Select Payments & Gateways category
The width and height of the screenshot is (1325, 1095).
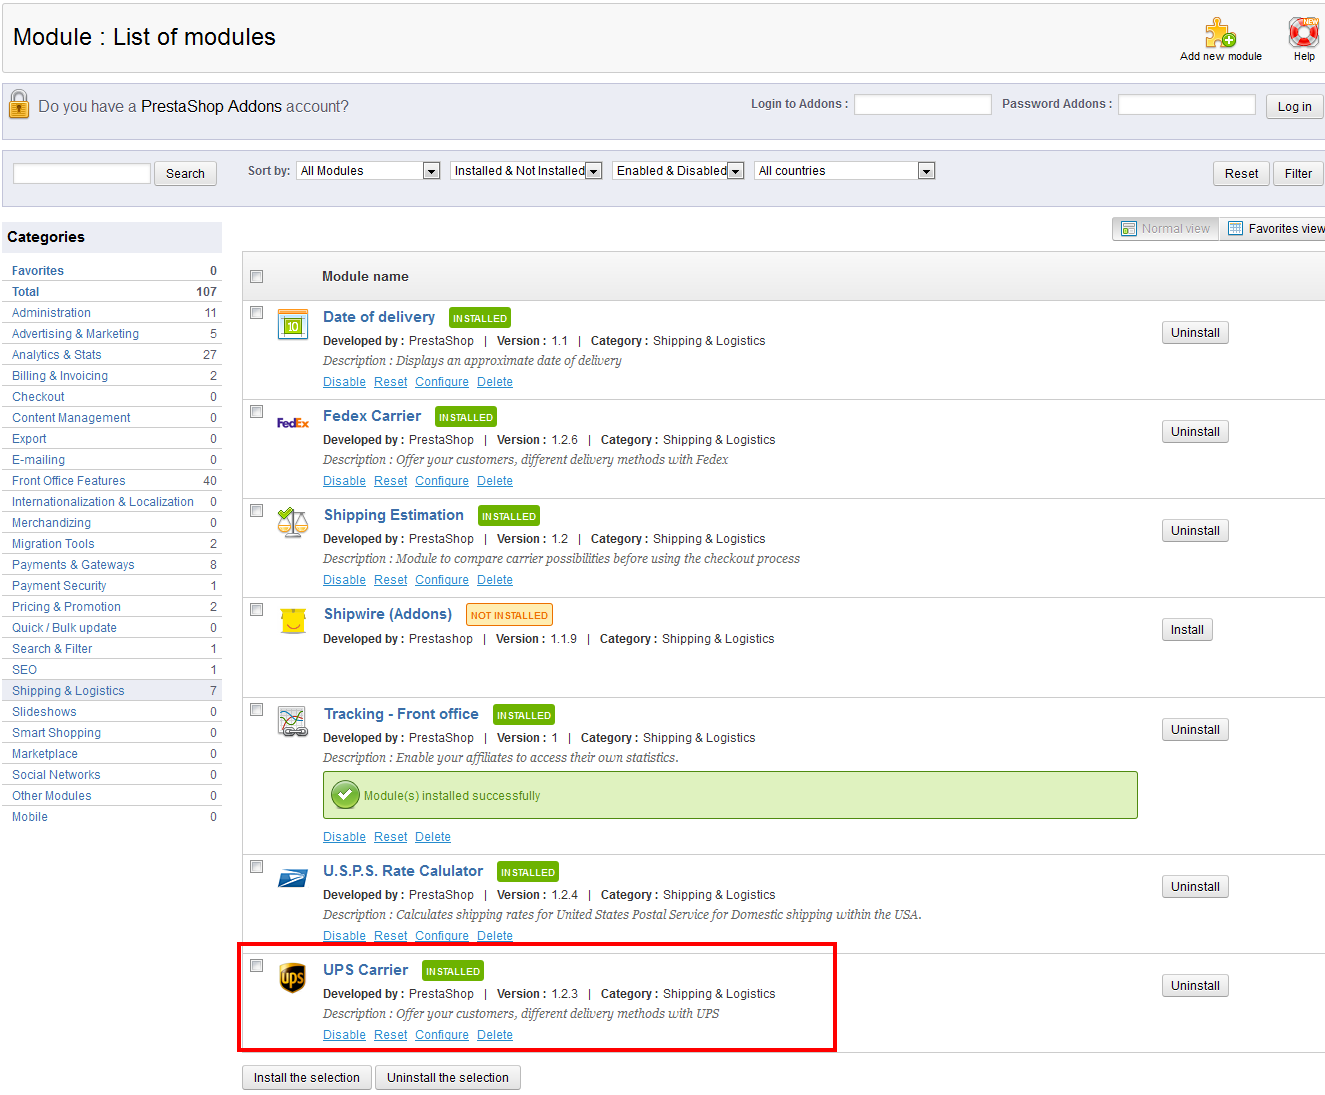[73, 565]
